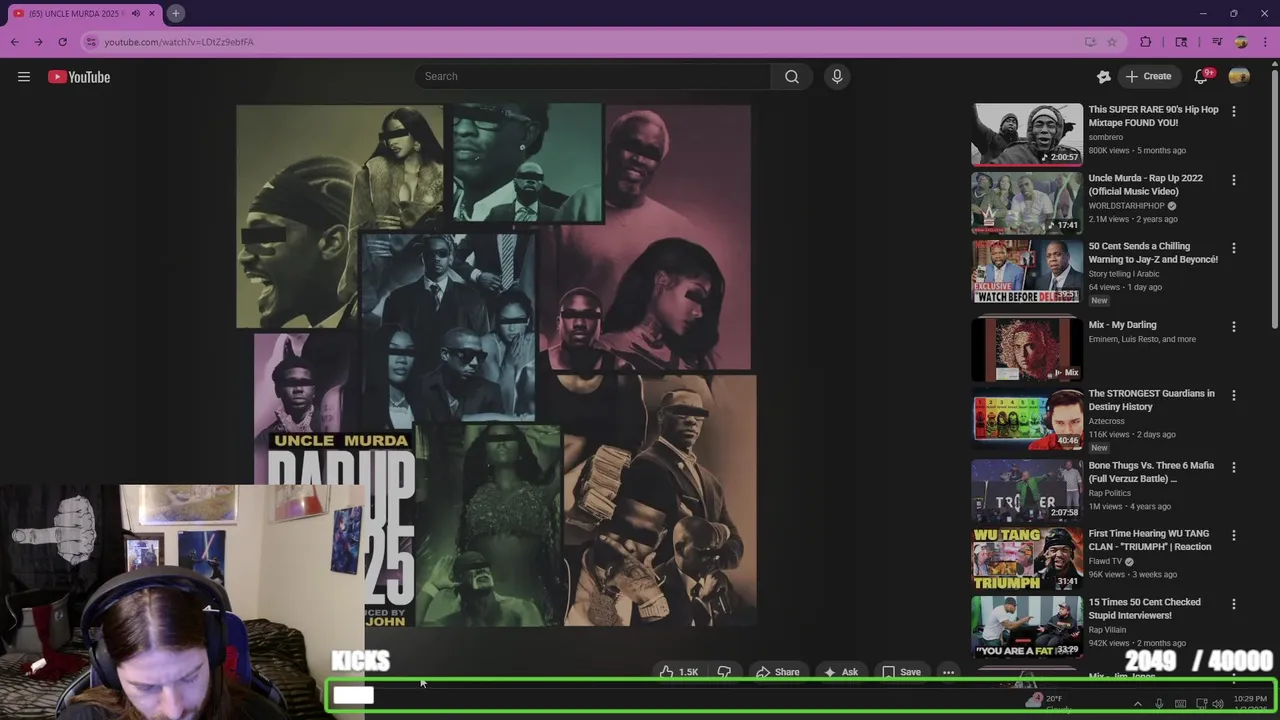Click the install/cast icon in address bar
Image resolution: width=1280 pixels, height=720 pixels.
point(1090,42)
